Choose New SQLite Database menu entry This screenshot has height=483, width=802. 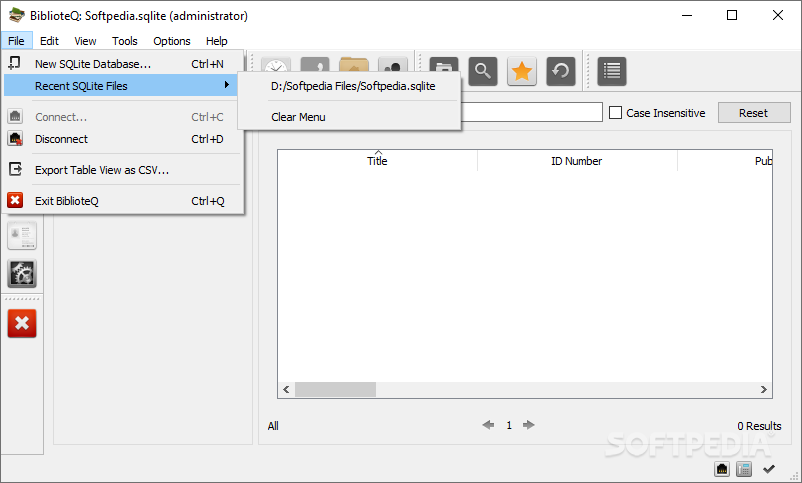pos(123,64)
